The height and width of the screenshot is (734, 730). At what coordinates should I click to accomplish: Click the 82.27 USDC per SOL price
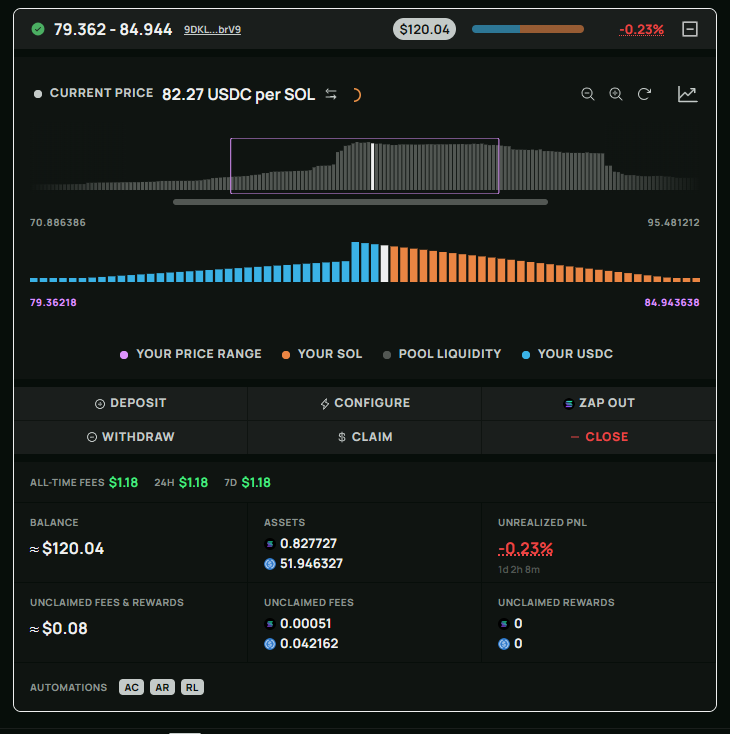pyautogui.click(x=238, y=95)
